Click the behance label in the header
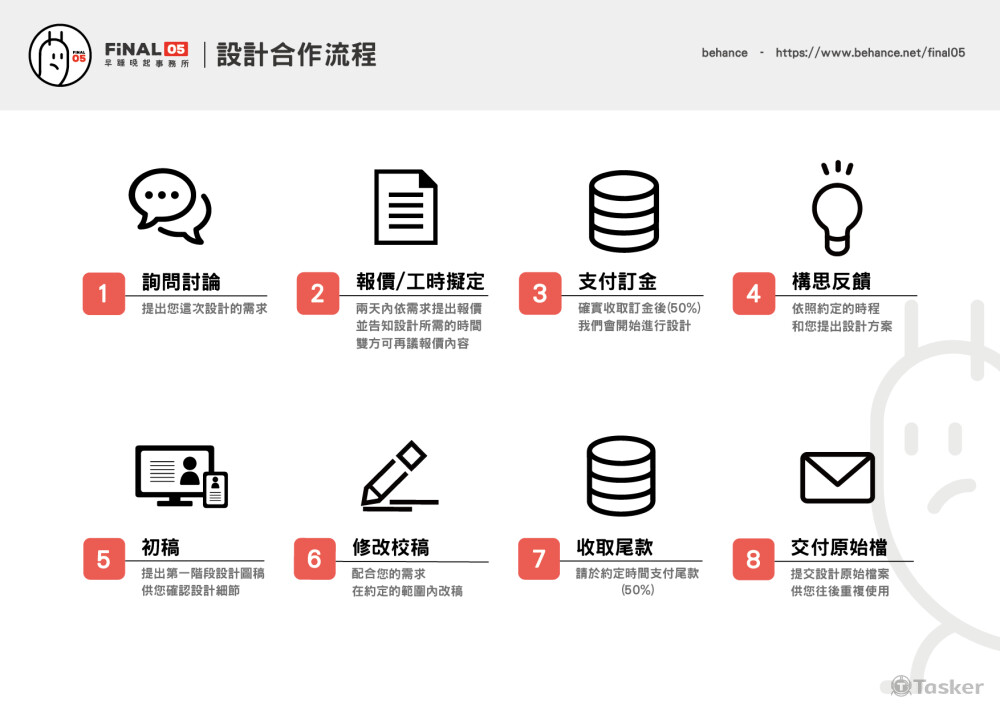This screenshot has width=1000, height=707. click(x=724, y=53)
